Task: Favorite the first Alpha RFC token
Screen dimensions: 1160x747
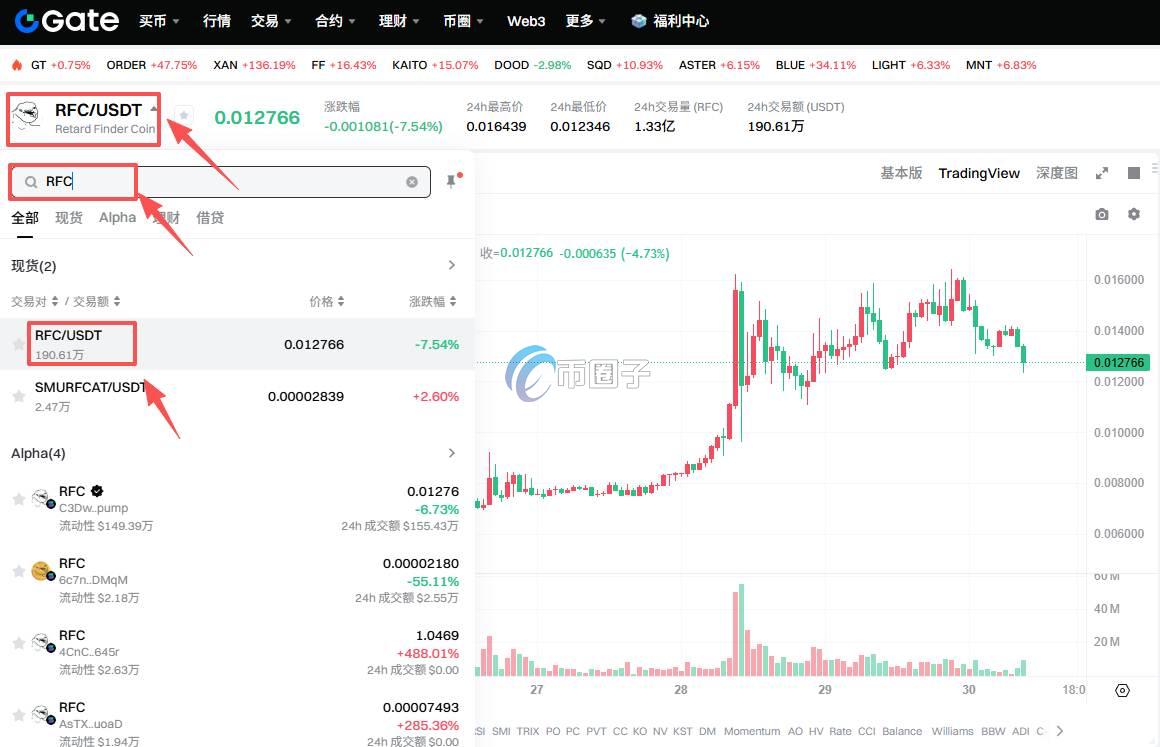Action: [x=18, y=499]
